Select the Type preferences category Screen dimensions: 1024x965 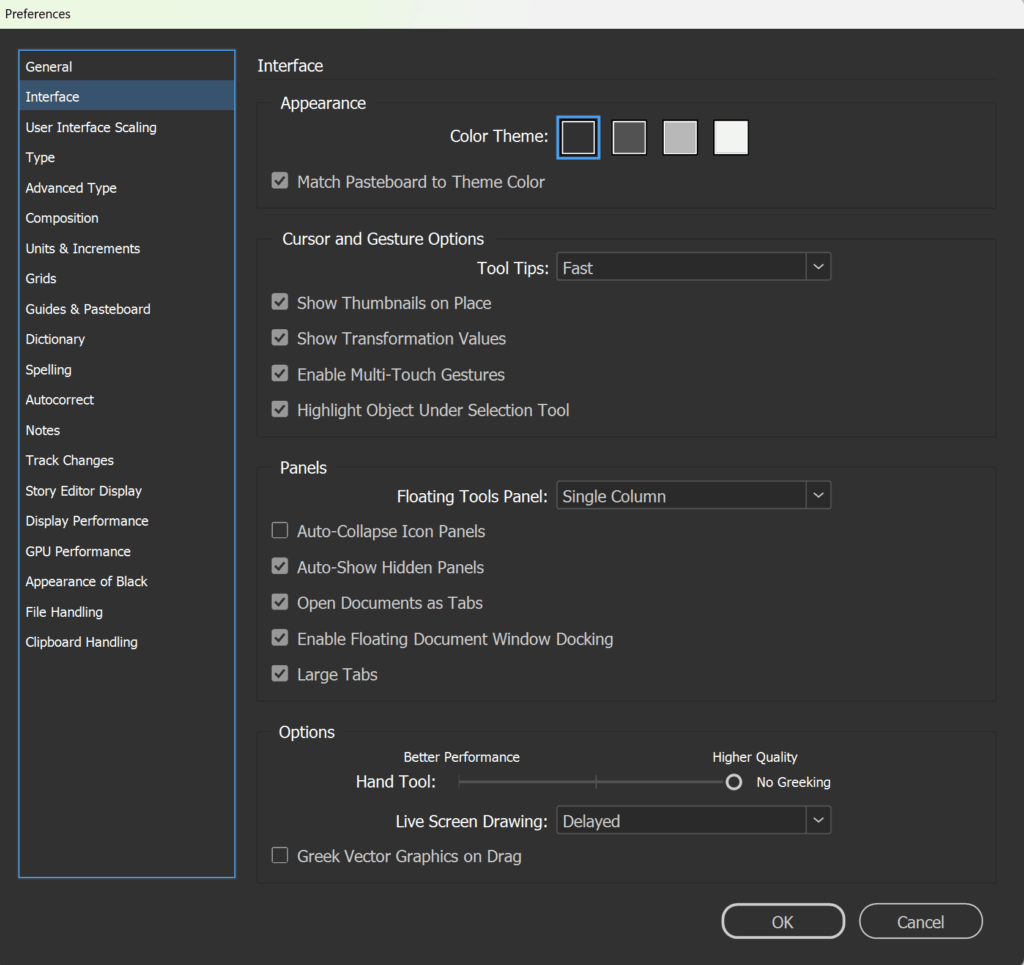tap(40, 157)
